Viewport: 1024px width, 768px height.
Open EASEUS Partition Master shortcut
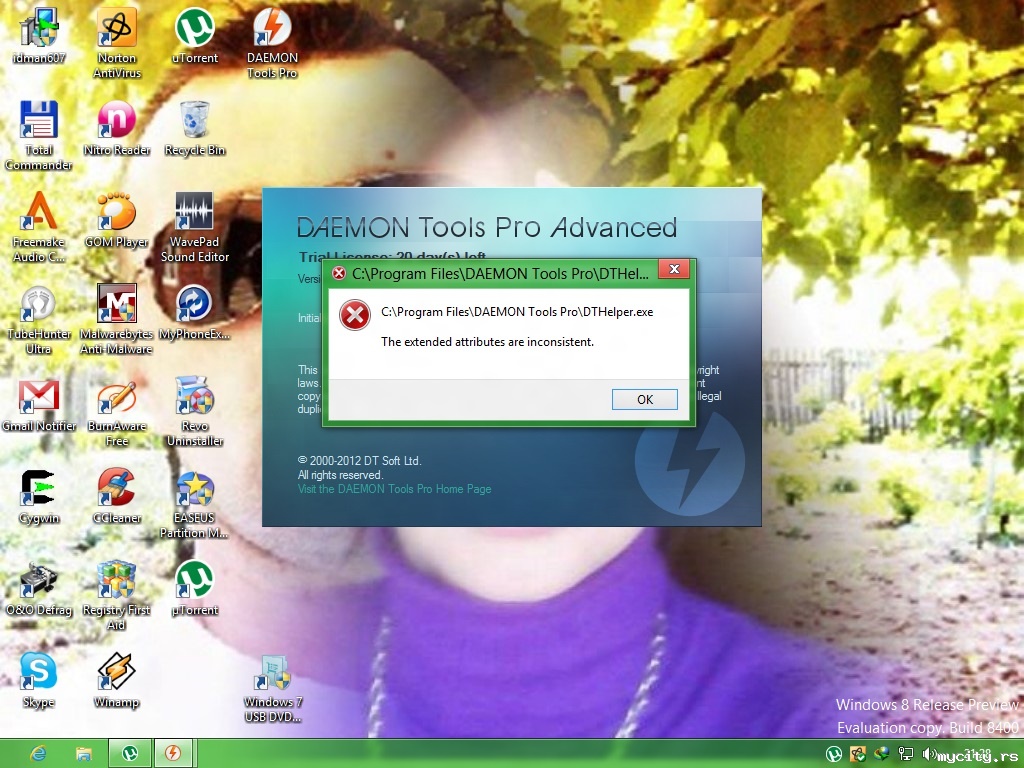[195, 504]
